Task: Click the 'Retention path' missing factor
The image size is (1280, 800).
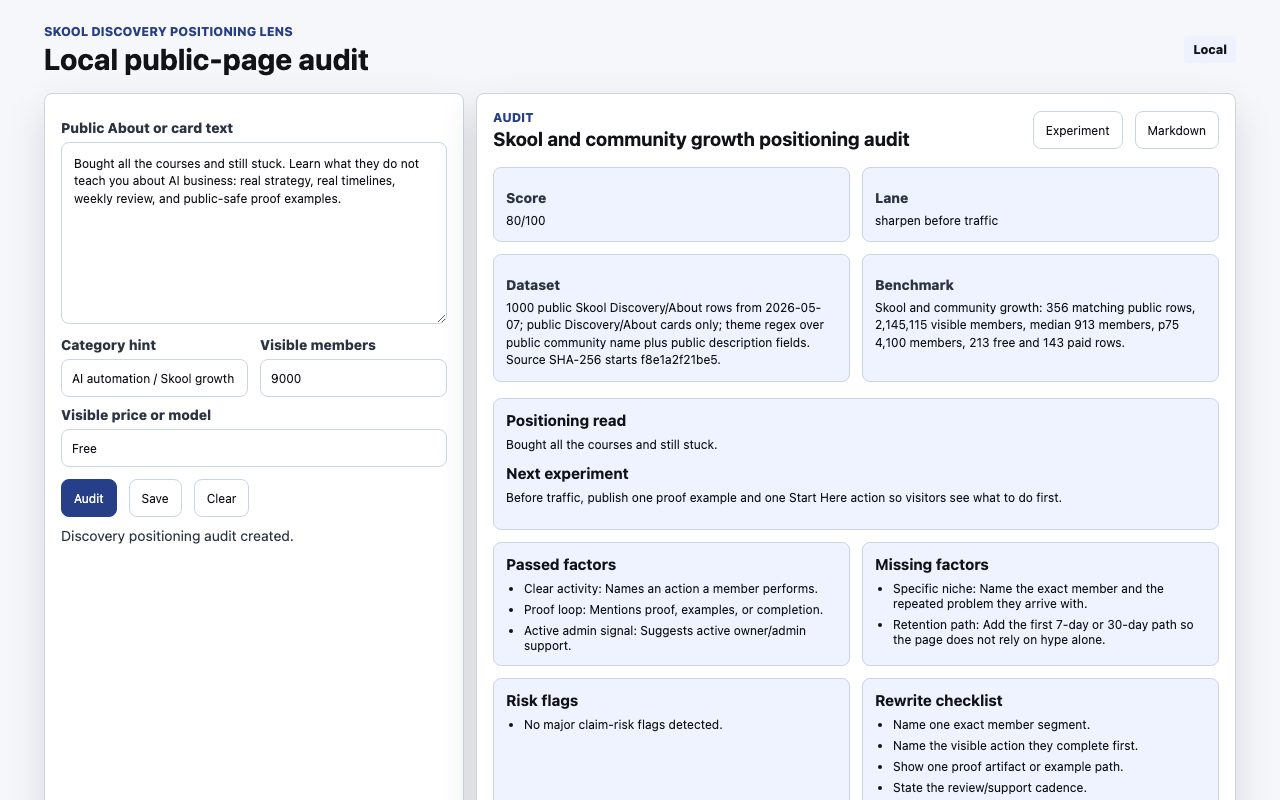Action: [x=1043, y=632]
